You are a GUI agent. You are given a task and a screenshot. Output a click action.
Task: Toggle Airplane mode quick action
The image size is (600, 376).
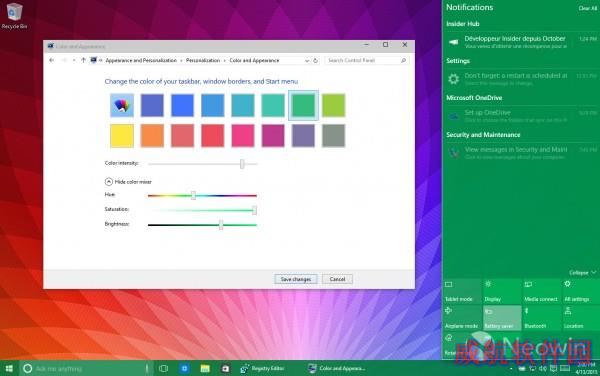tap(462, 318)
